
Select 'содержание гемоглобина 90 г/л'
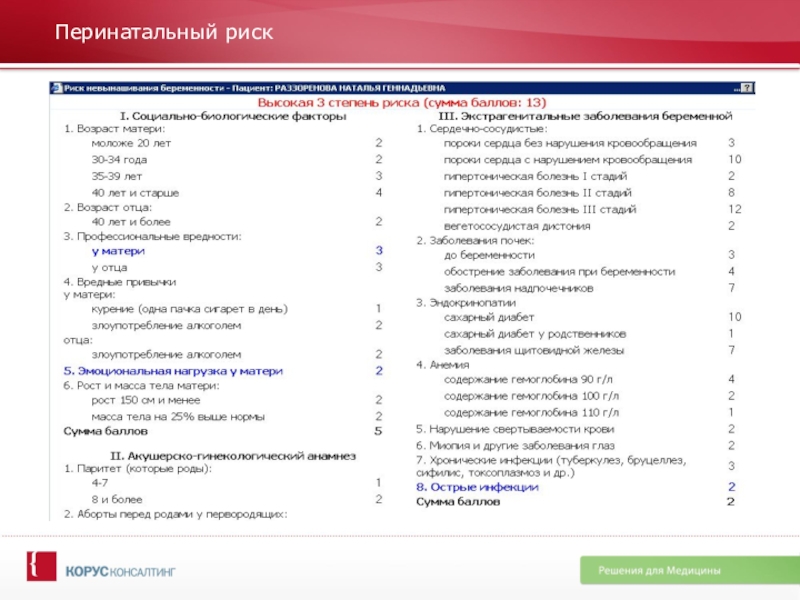click(x=528, y=380)
